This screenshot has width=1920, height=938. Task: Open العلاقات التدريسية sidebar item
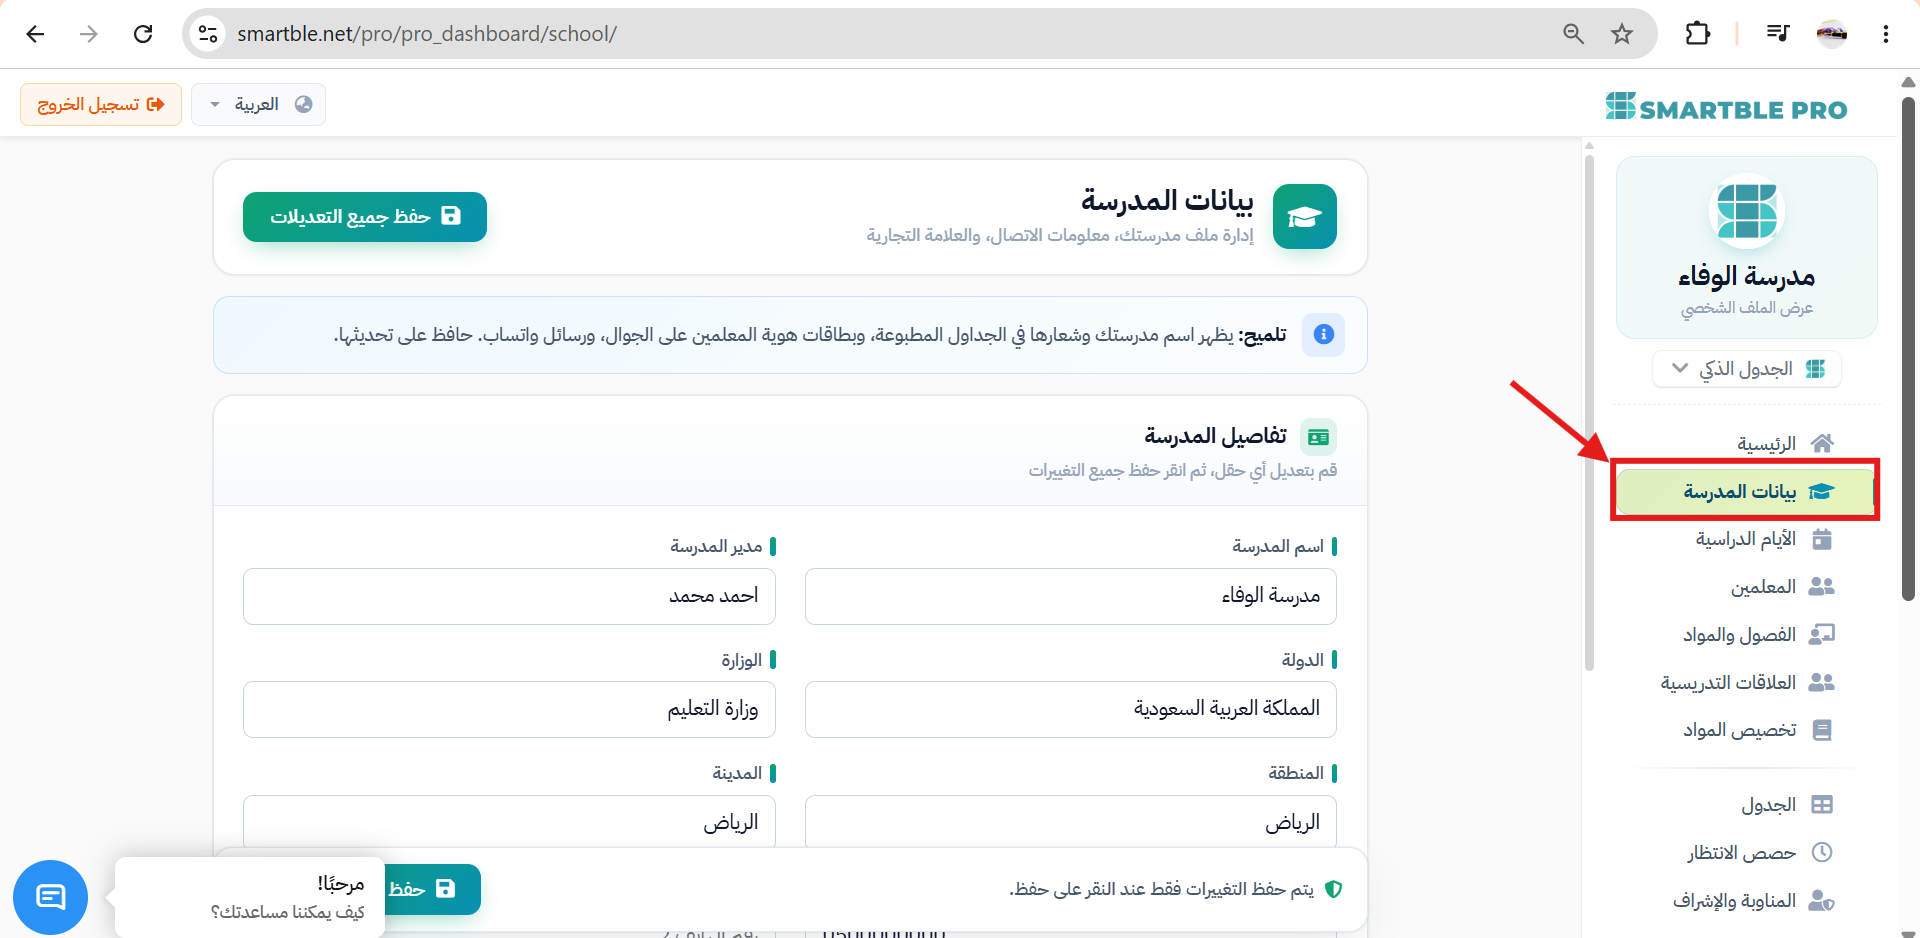click(1746, 683)
